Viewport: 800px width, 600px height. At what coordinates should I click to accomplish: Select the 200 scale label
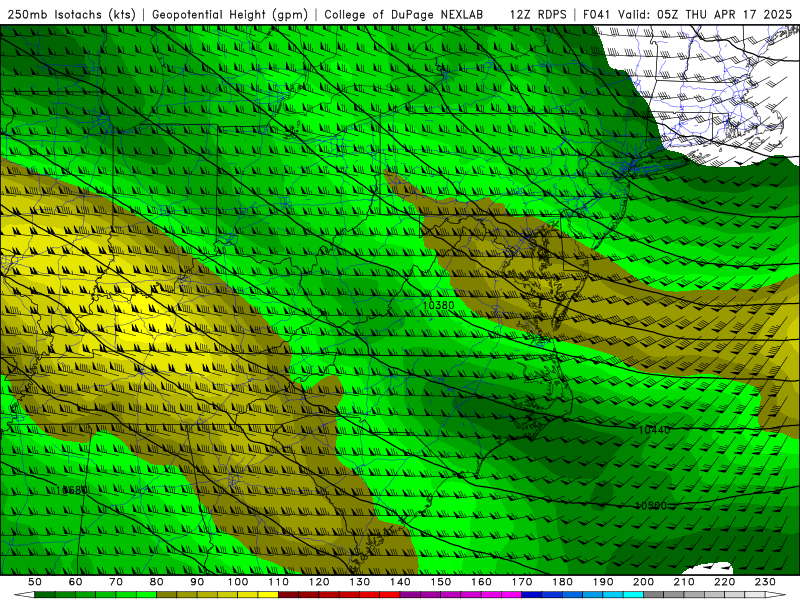click(644, 582)
